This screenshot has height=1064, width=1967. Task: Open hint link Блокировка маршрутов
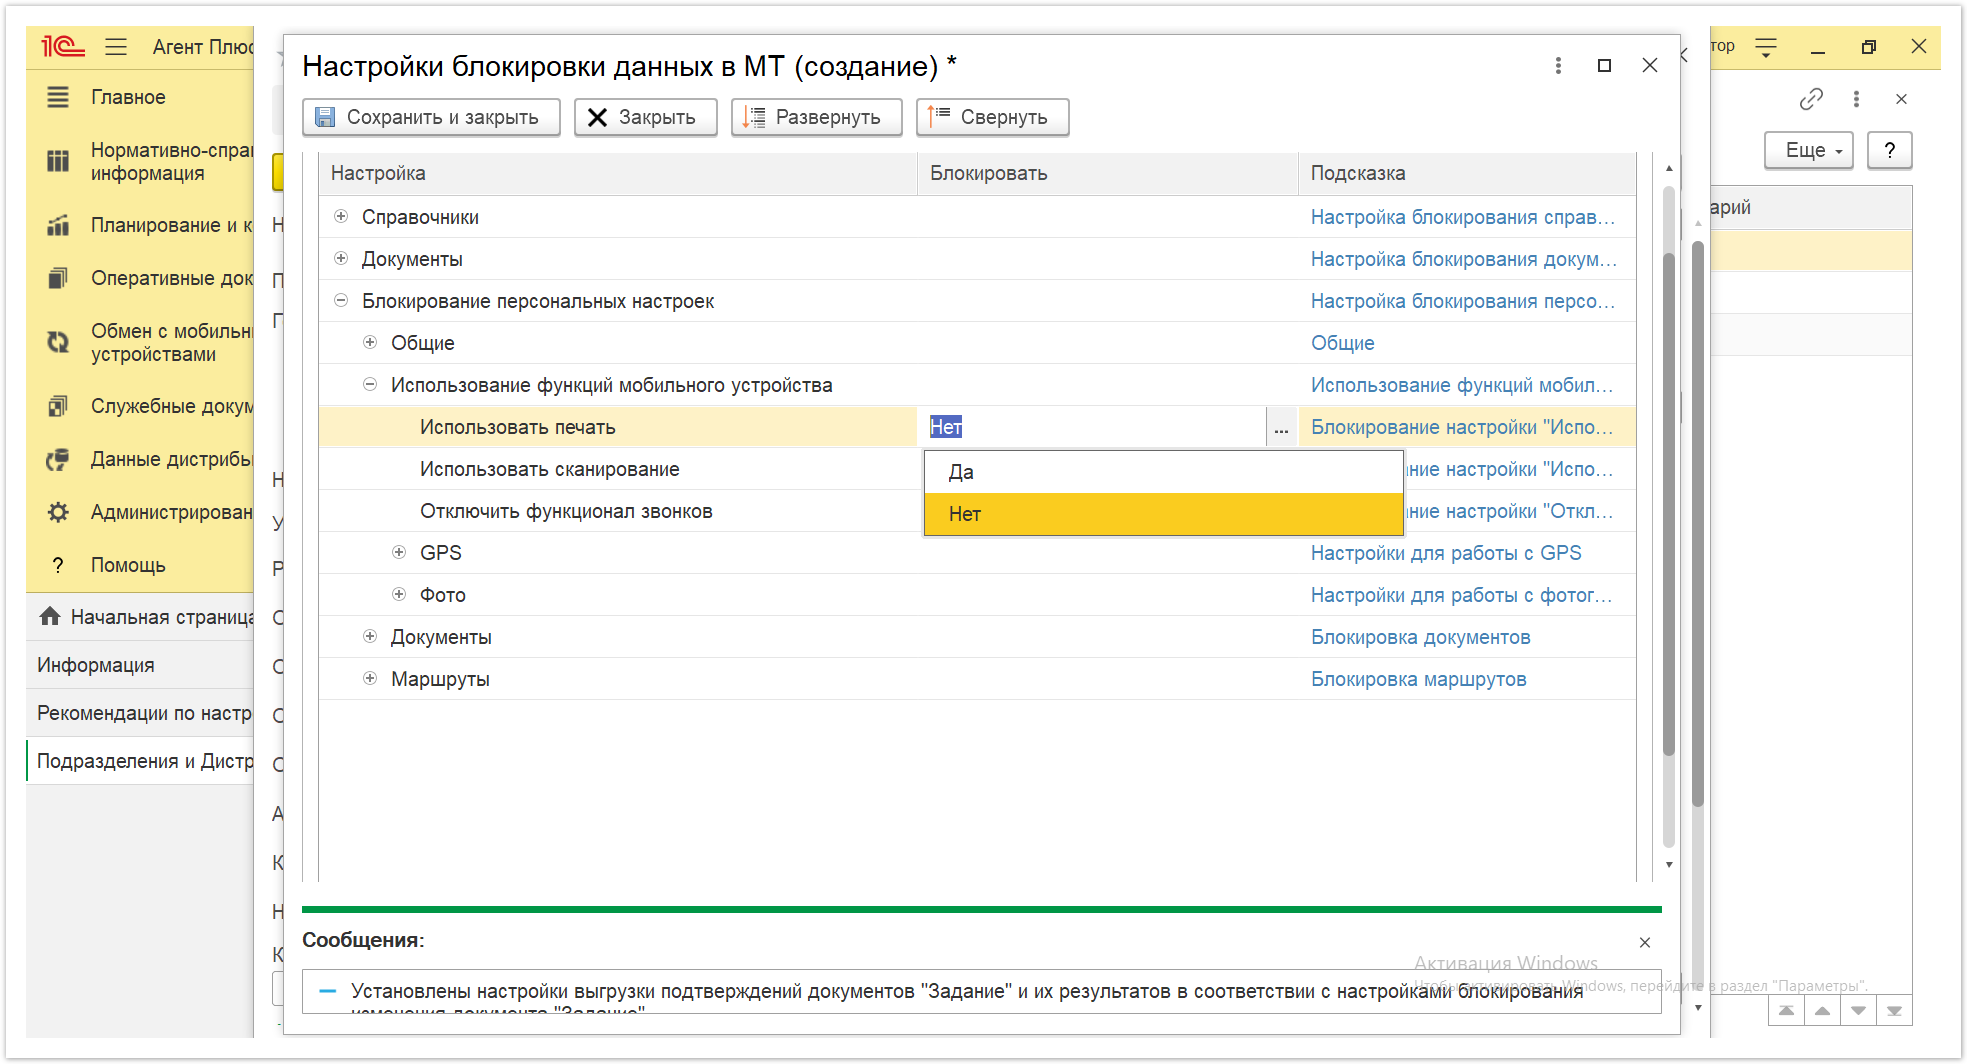click(x=1418, y=679)
